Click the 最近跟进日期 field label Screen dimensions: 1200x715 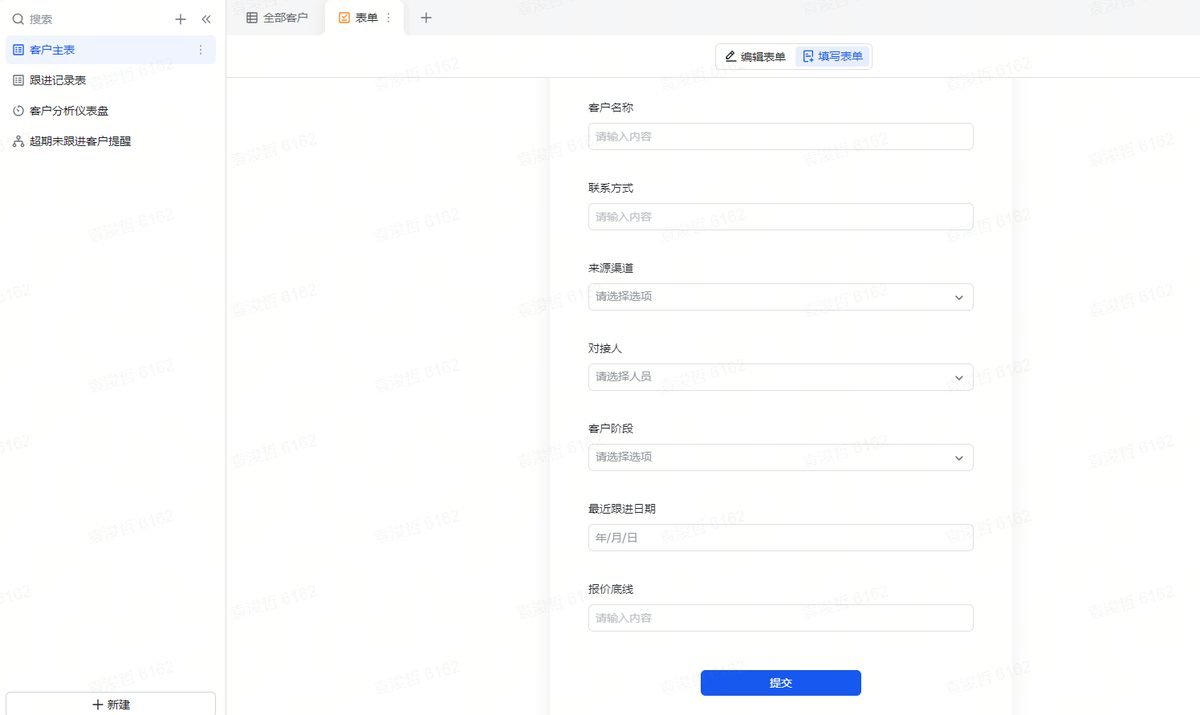(622, 508)
